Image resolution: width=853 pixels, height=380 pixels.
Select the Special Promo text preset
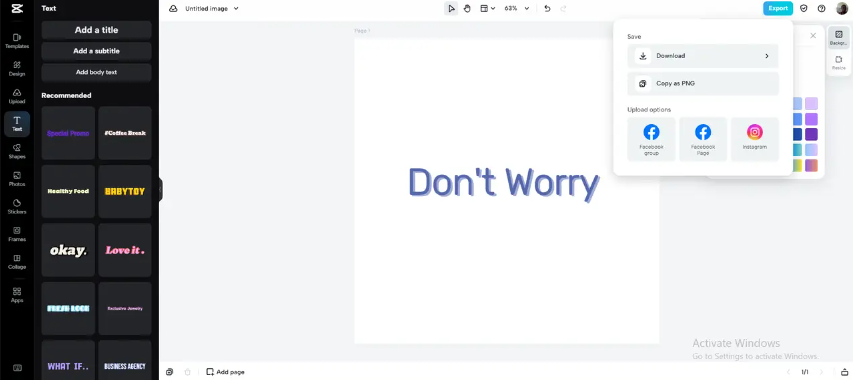click(x=68, y=133)
